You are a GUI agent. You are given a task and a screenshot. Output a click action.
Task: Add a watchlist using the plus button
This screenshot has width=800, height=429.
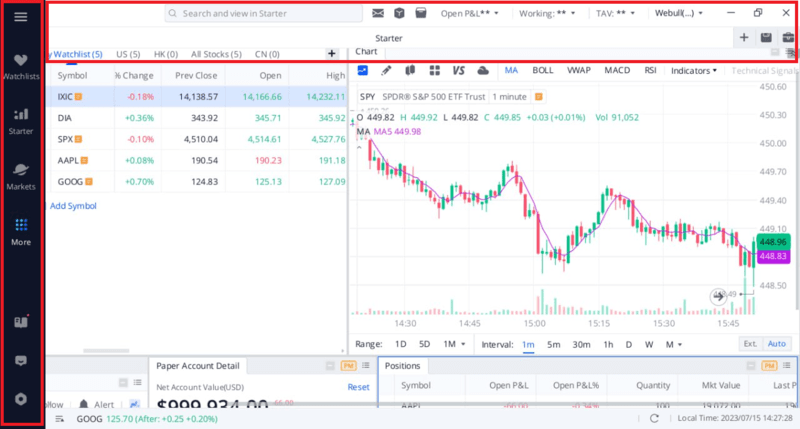click(332, 54)
